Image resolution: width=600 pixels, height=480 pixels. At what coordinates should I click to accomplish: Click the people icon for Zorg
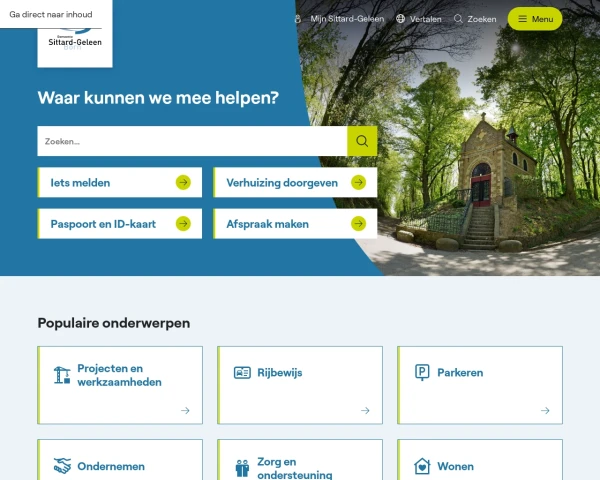tap(242, 468)
